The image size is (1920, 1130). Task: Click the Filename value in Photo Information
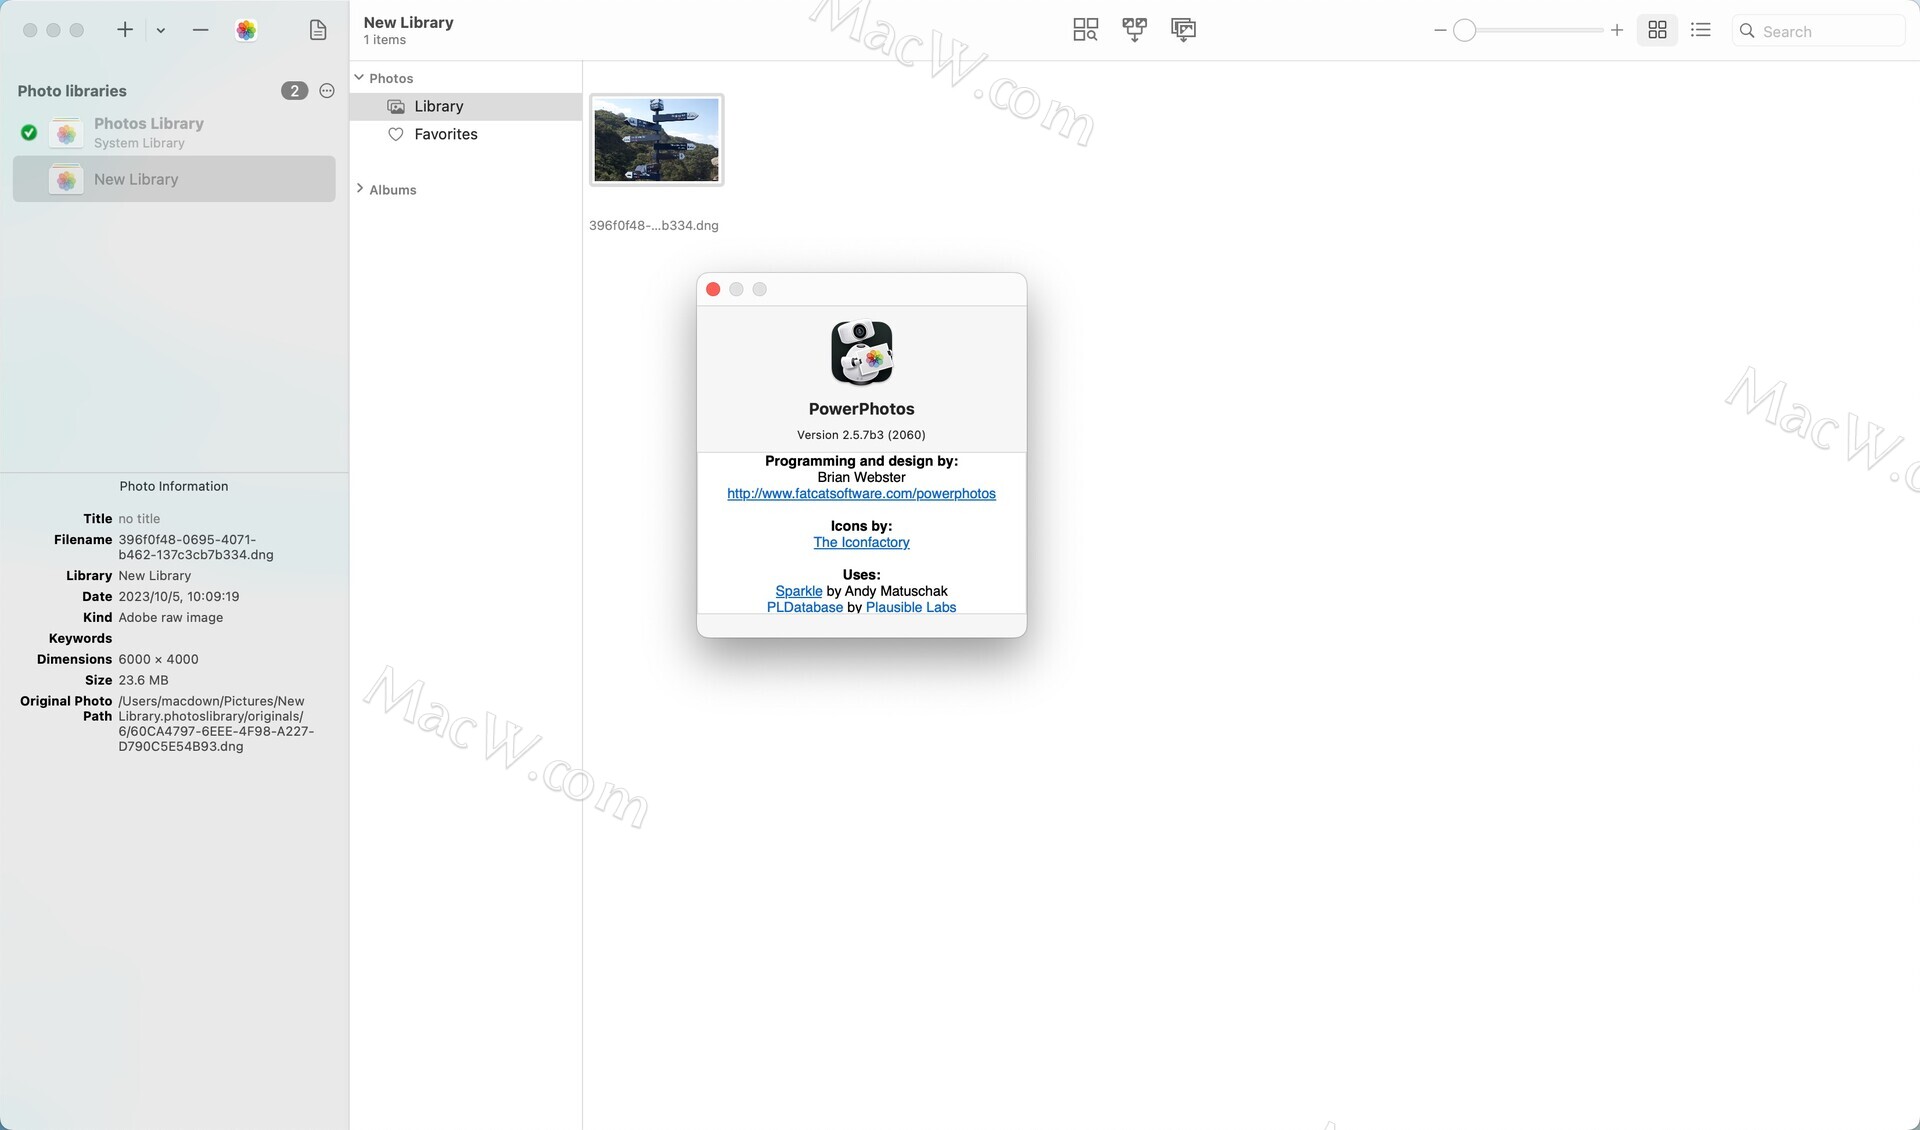click(x=196, y=547)
